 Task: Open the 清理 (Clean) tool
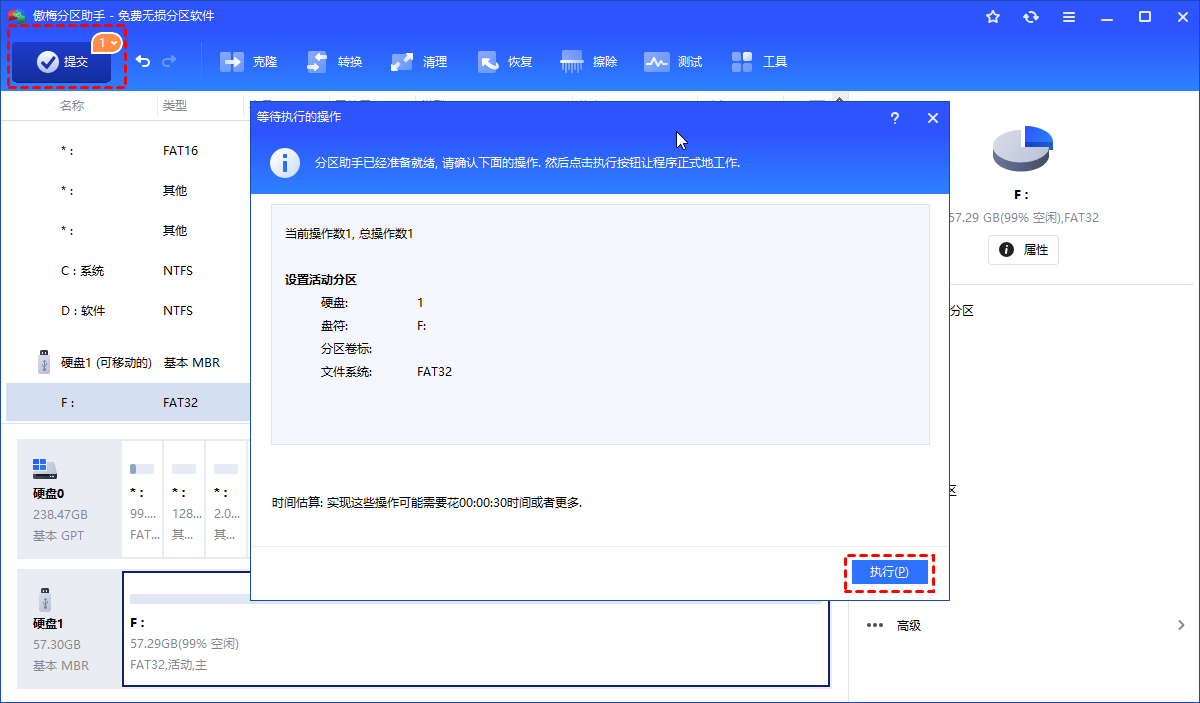(x=420, y=62)
